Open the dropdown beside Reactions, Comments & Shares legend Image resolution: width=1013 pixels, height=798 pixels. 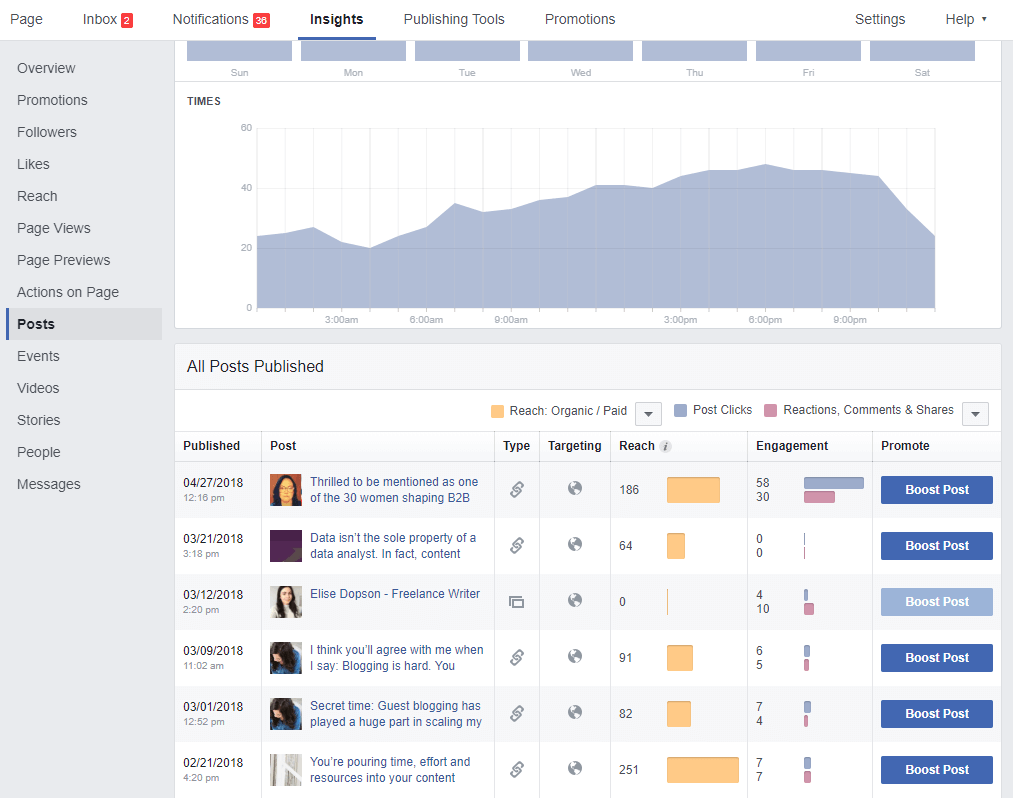point(975,413)
